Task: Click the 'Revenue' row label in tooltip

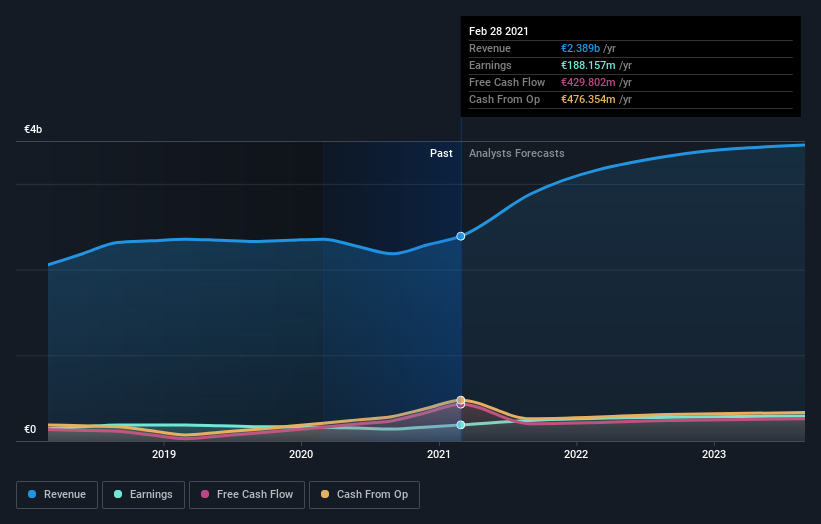Action: pyautogui.click(x=490, y=48)
